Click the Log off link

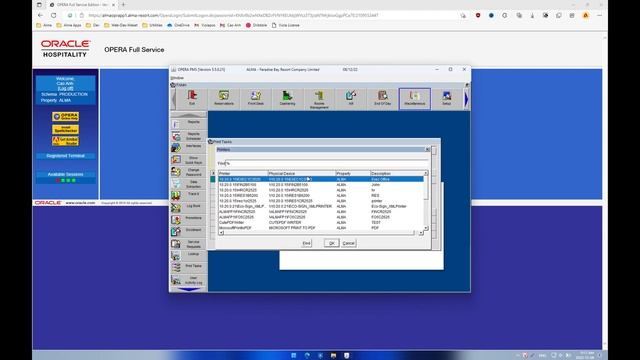pos(65,89)
